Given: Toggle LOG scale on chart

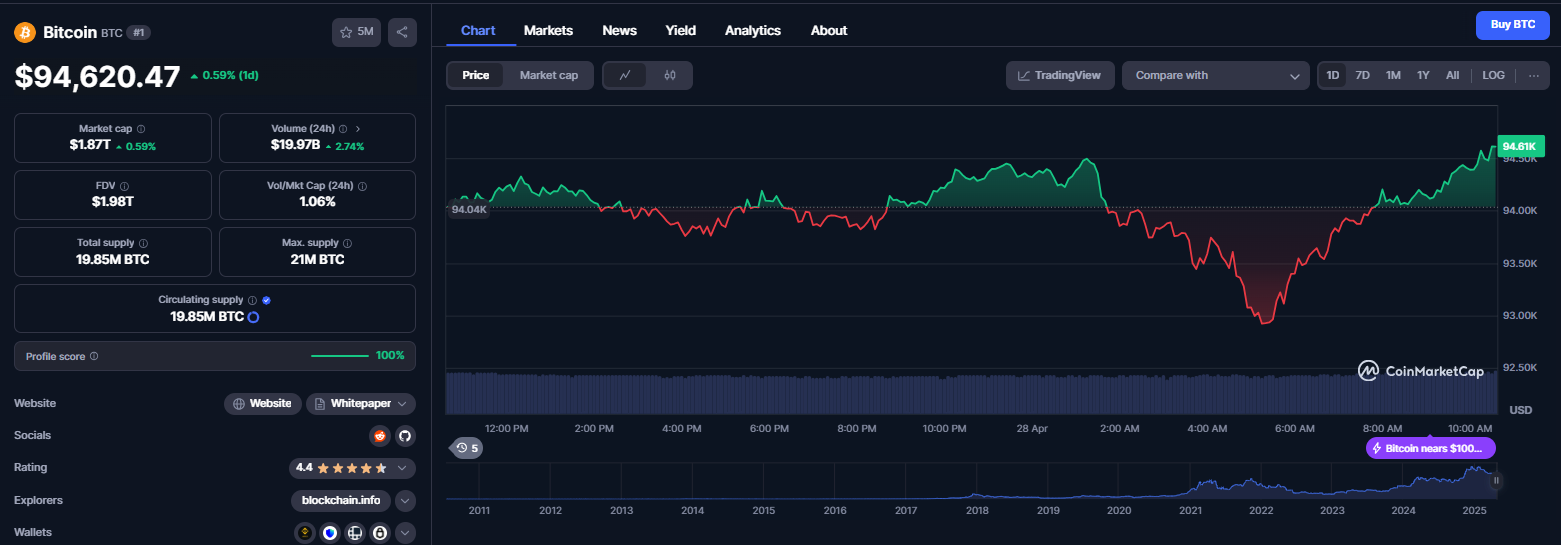Looking at the screenshot, I should click(1493, 75).
